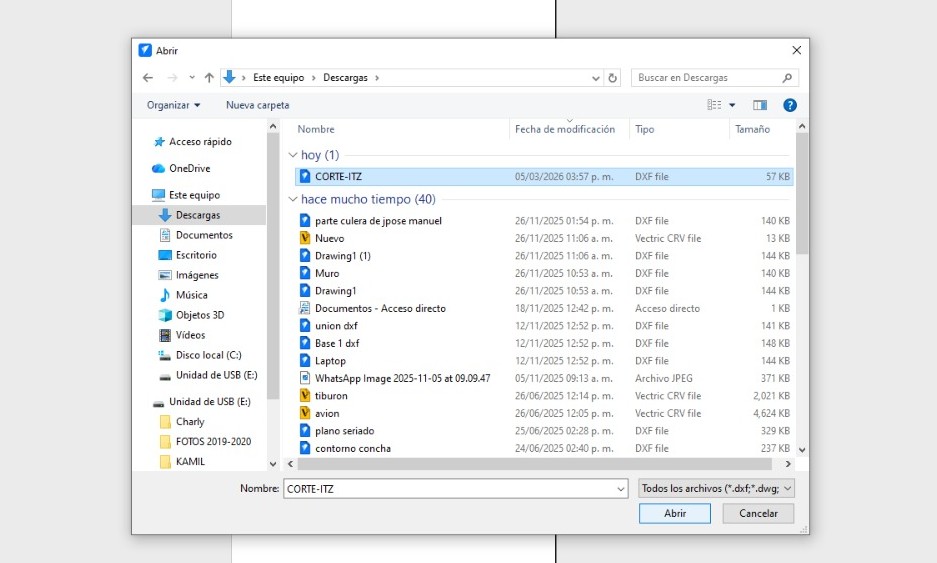Open Disco local (C:) drive
The image size is (937, 563).
(x=200, y=355)
